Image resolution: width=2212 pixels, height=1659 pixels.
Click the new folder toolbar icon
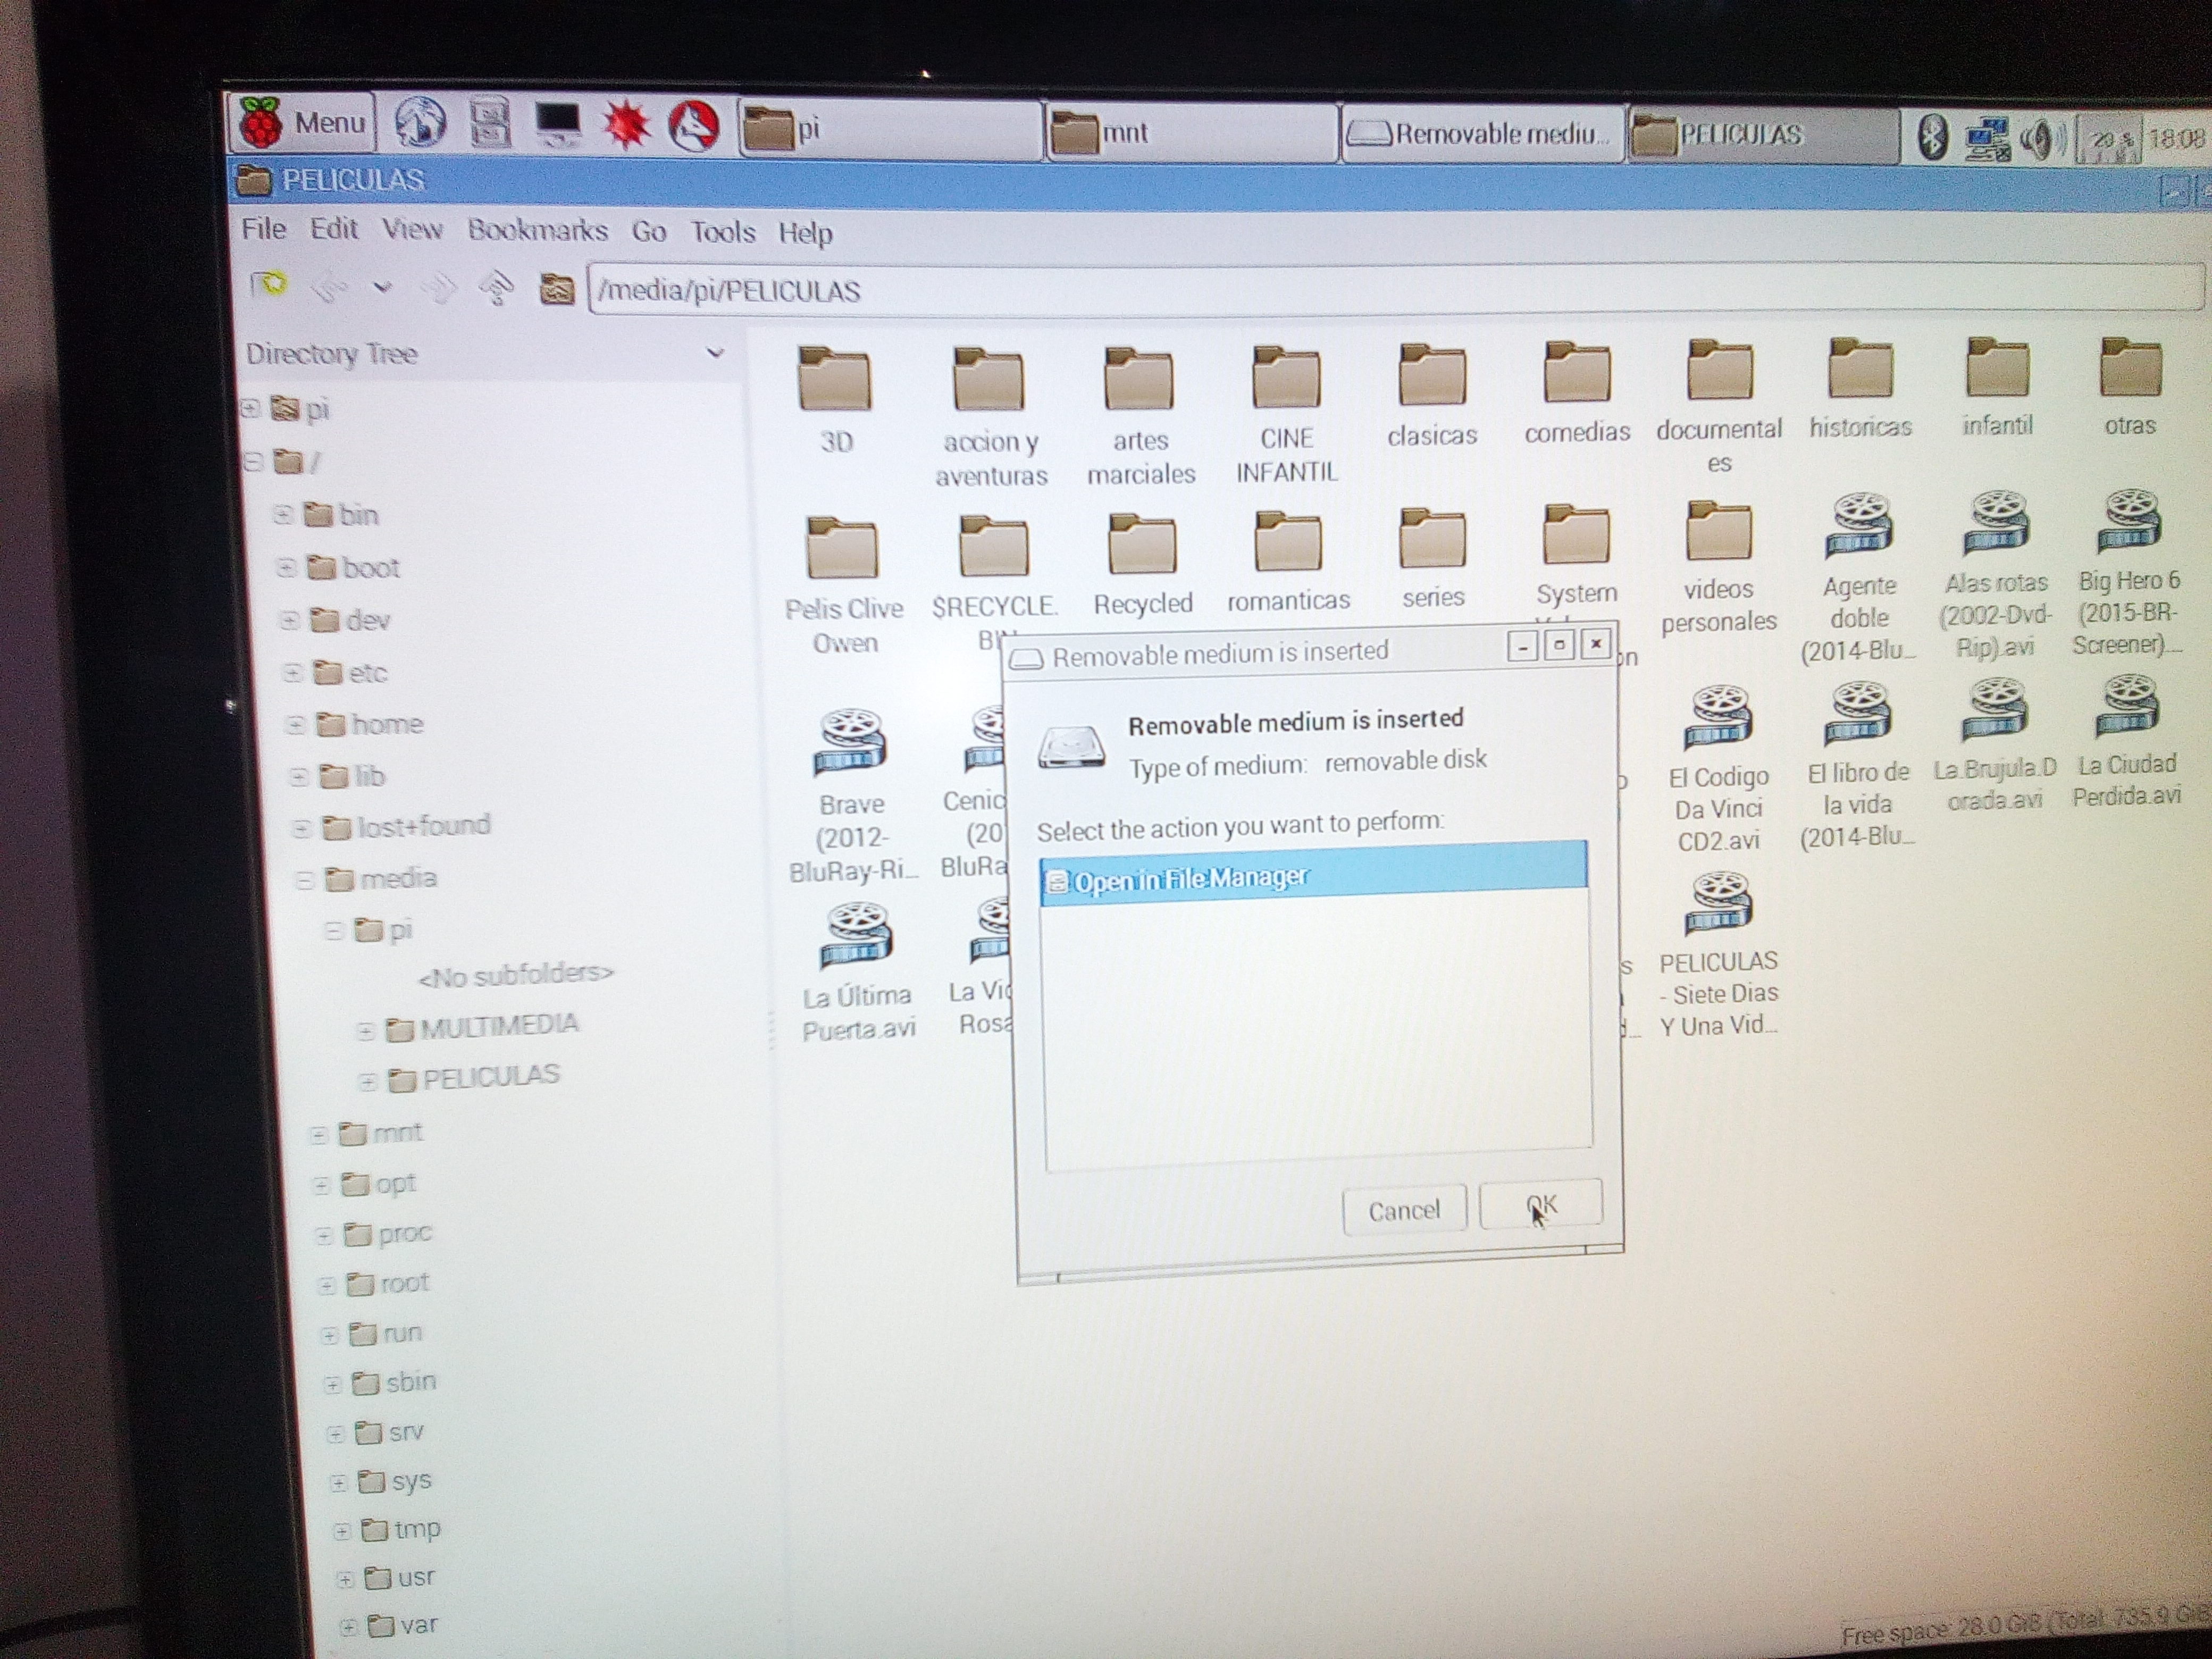coord(268,285)
